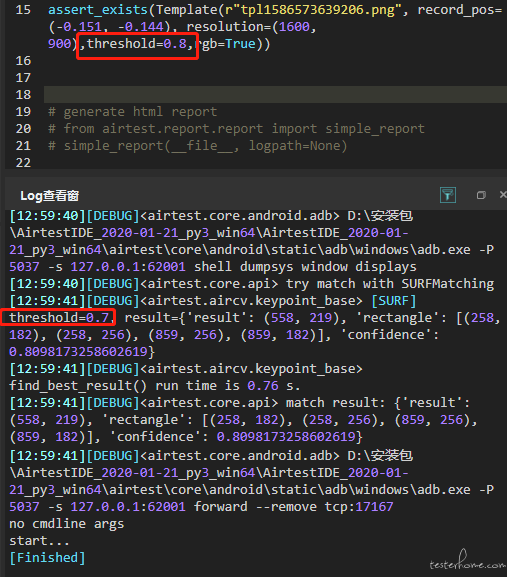The image size is (507, 577).
Task: Click the 'no cmdline args' log line
Action: click(67, 524)
